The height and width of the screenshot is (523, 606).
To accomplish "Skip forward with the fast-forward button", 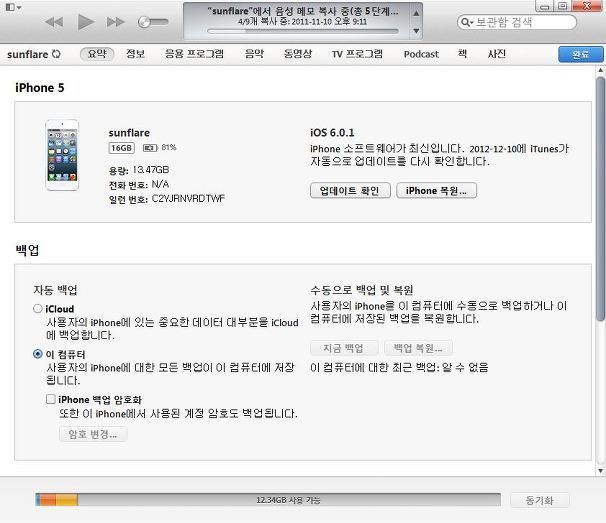I will [x=116, y=22].
